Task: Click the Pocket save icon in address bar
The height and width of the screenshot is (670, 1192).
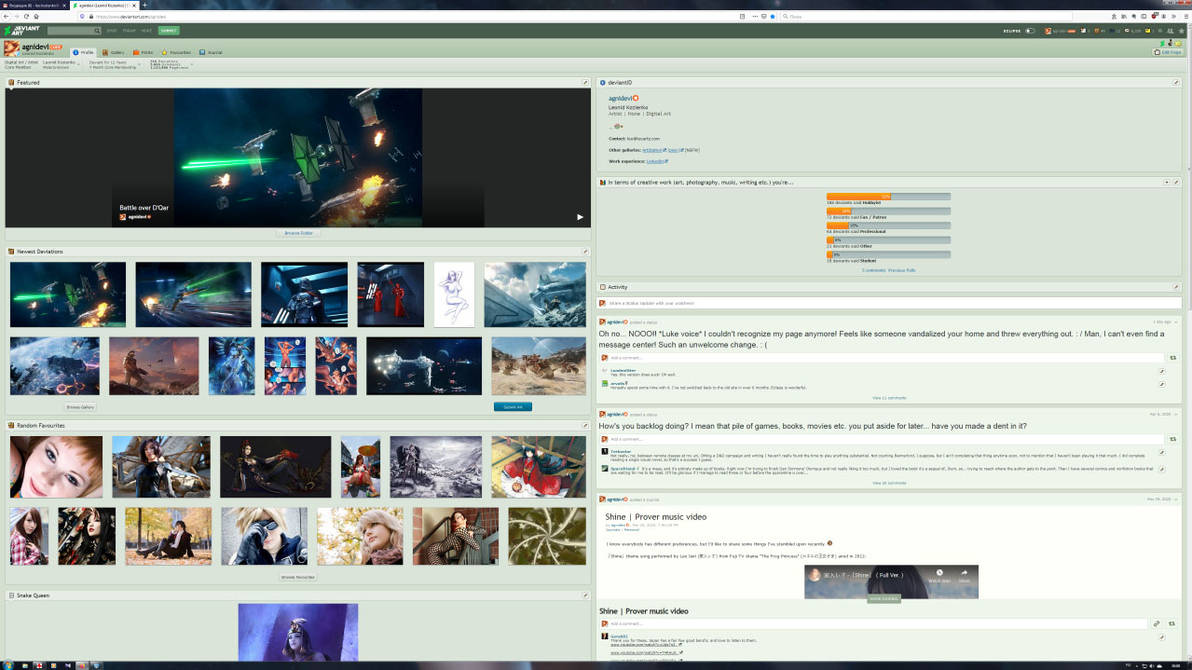Action: click(x=764, y=16)
